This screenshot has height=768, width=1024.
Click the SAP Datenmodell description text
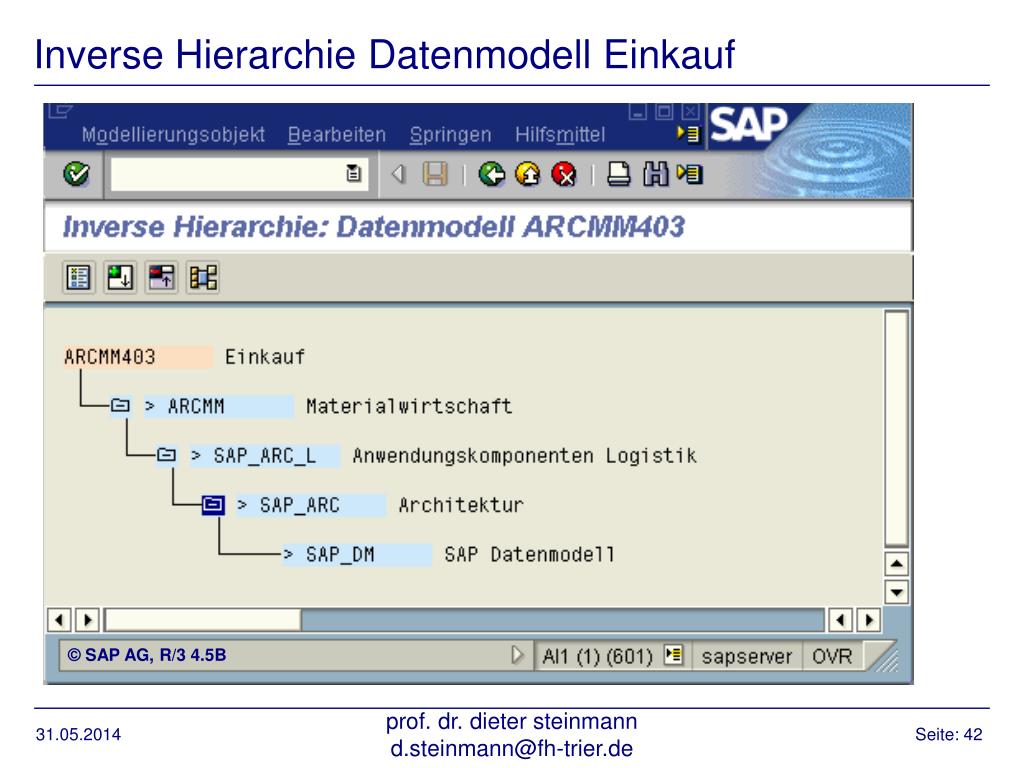[529, 554]
